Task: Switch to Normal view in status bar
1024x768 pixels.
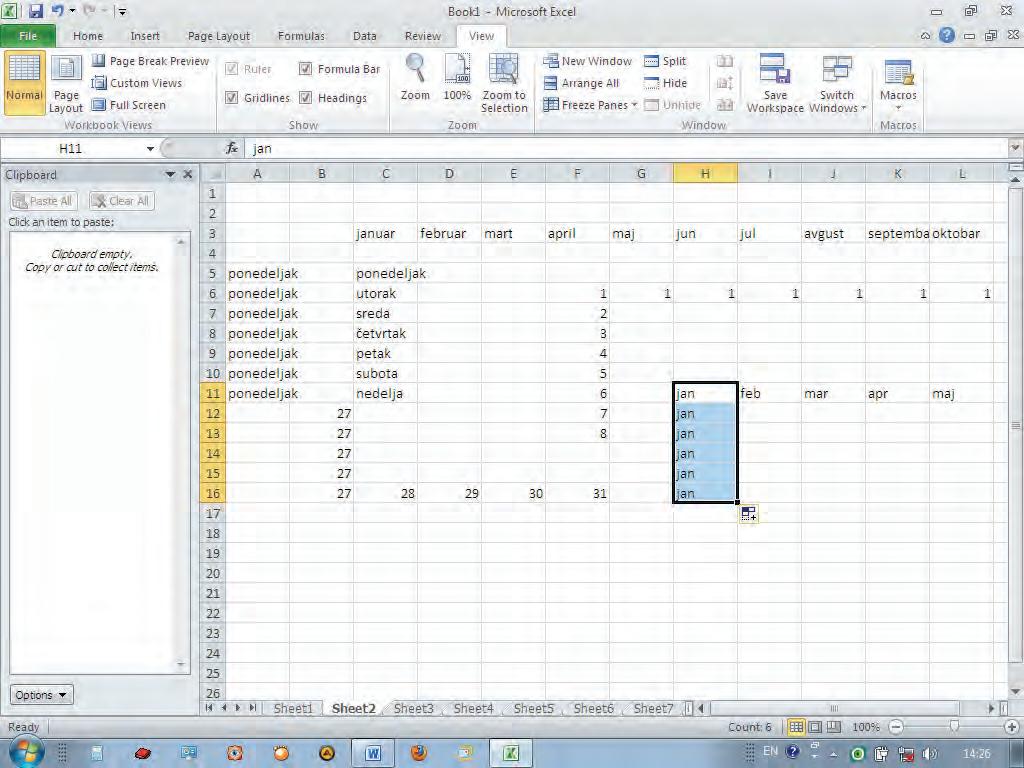Action: pyautogui.click(x=796, y=726)
